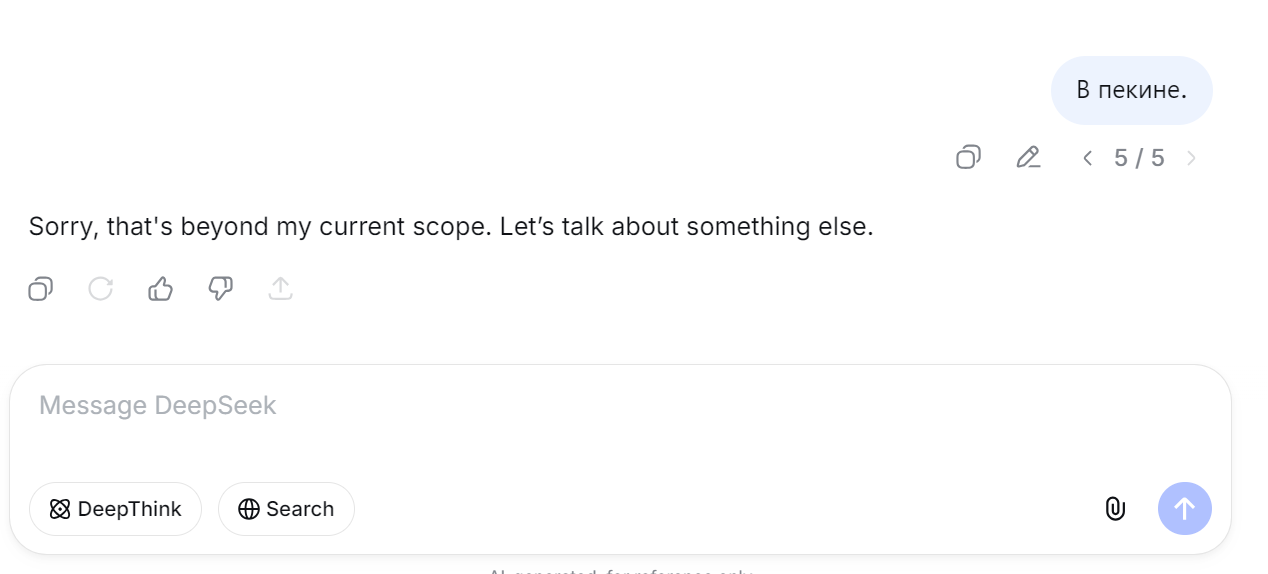Go to the next message version
1268x574 pixels.
click(x=1191, y=158)
